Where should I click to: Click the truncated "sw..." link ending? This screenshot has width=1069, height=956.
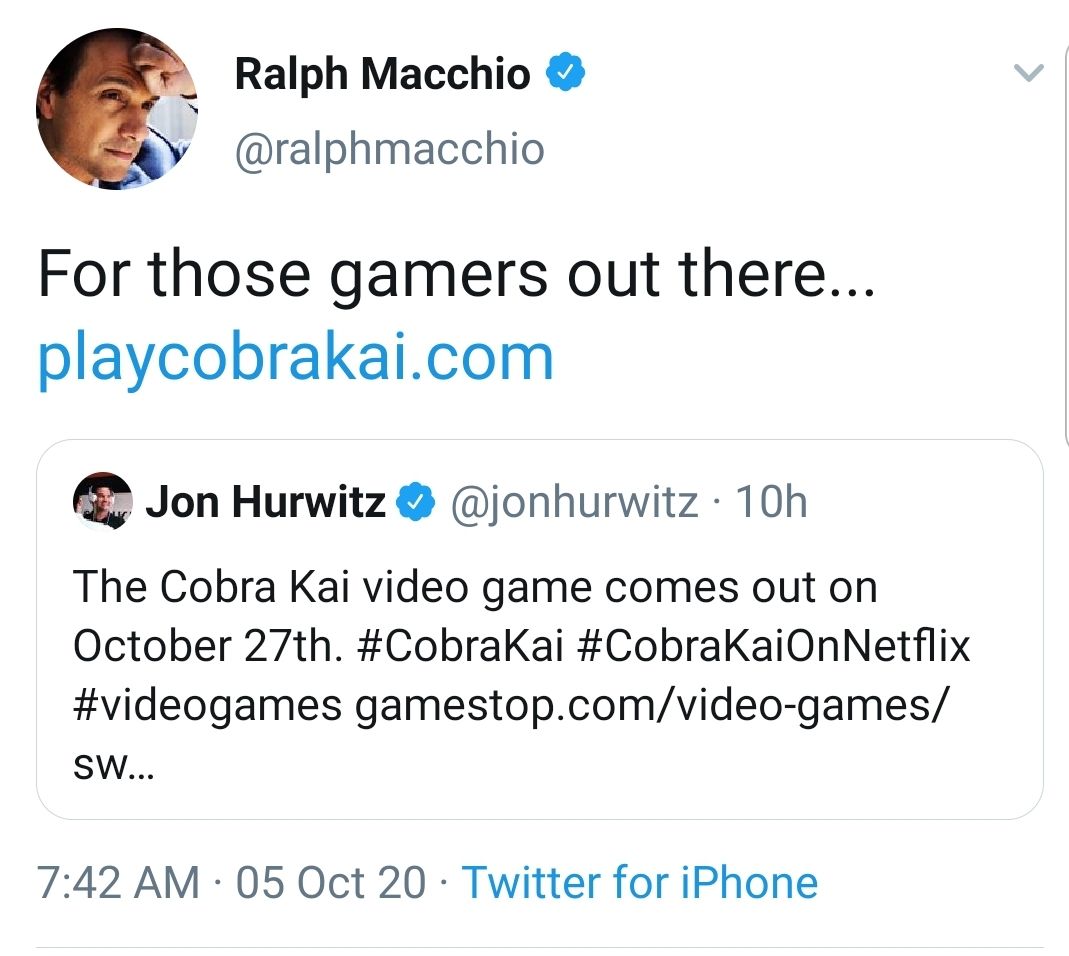click(x=112, y=766)
